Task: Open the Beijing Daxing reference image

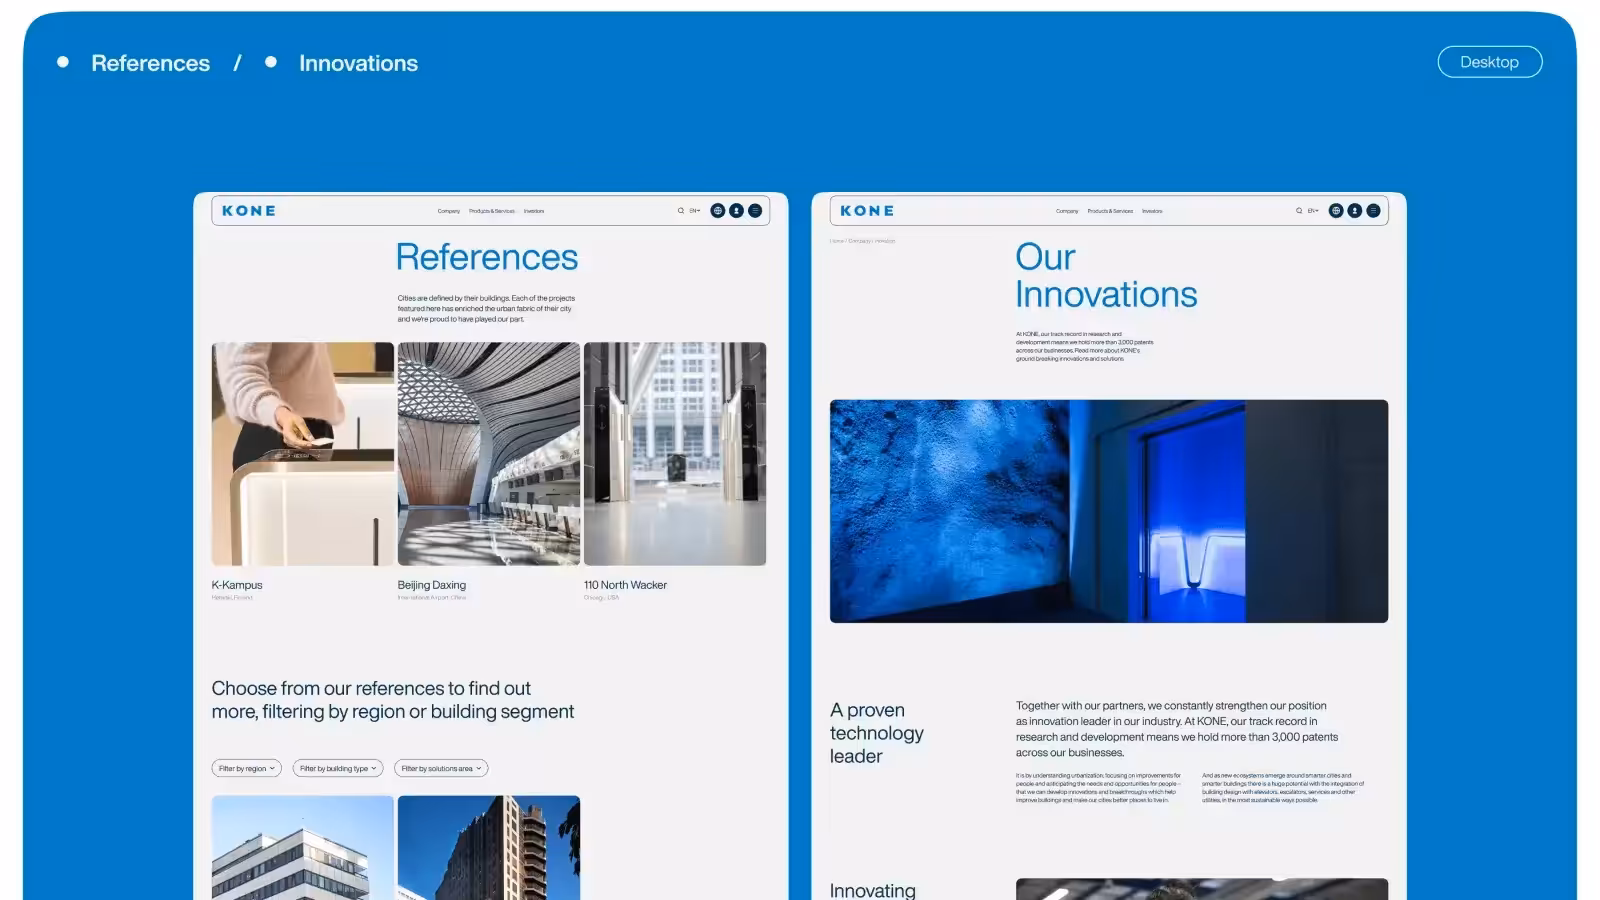Action: [488, 454]
